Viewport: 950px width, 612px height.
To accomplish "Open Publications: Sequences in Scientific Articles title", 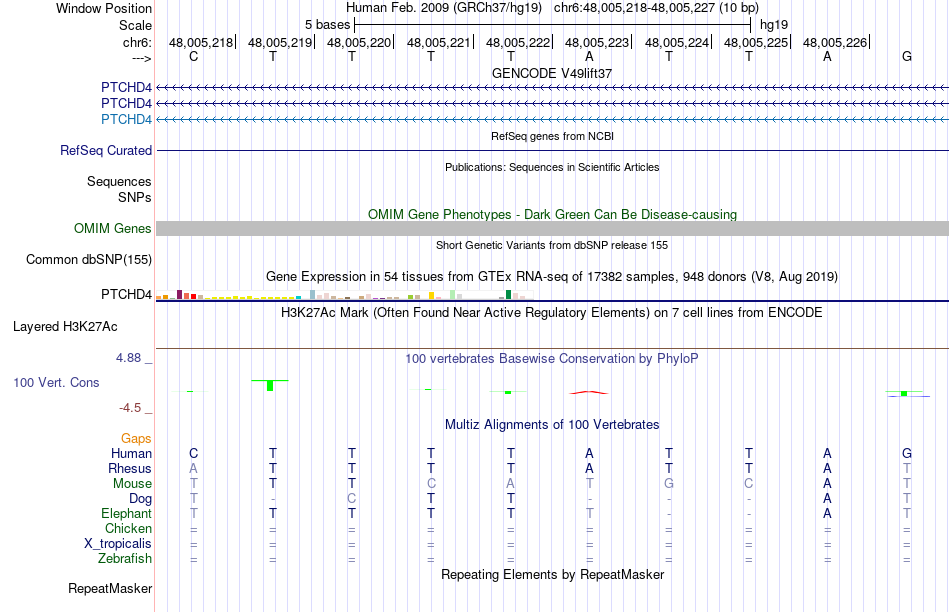I will 552,167.
